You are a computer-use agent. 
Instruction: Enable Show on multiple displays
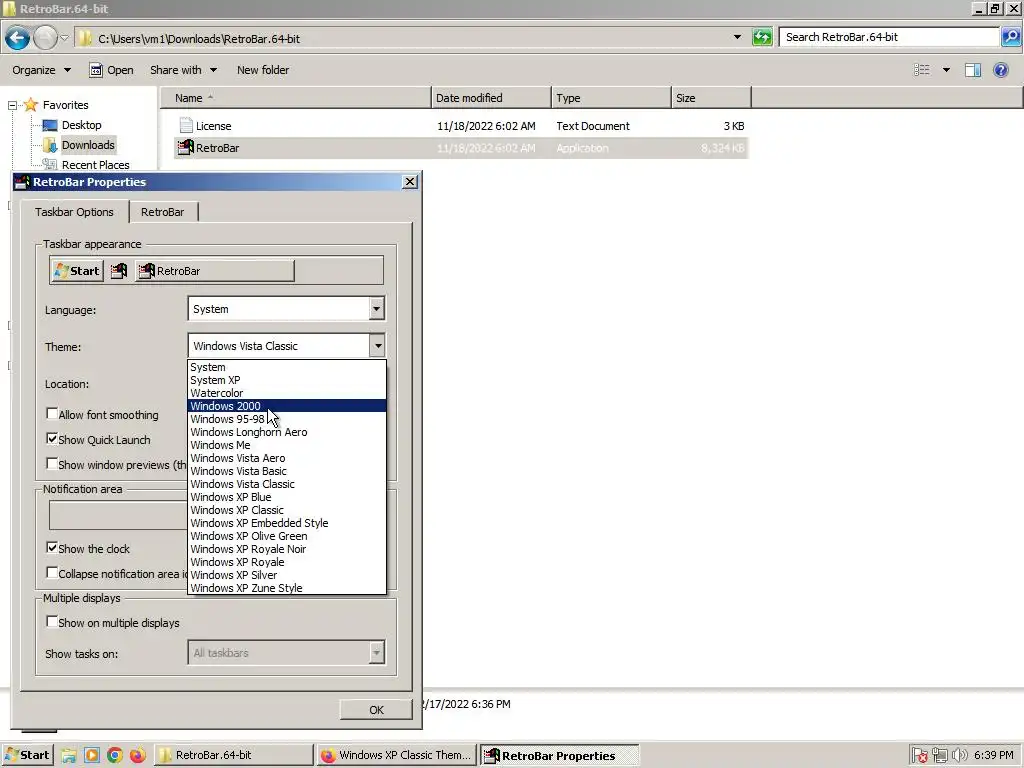pos(52,622)
